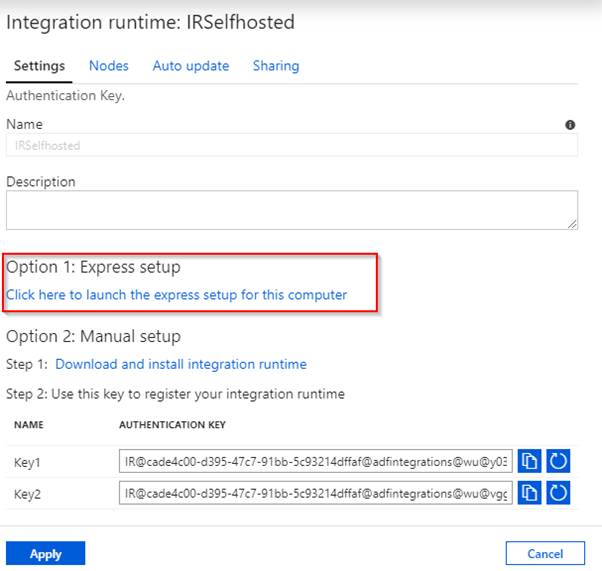Cancel the integration runtime dialog
Viewport: 602px width, 571px height.
tap(546, 553)
